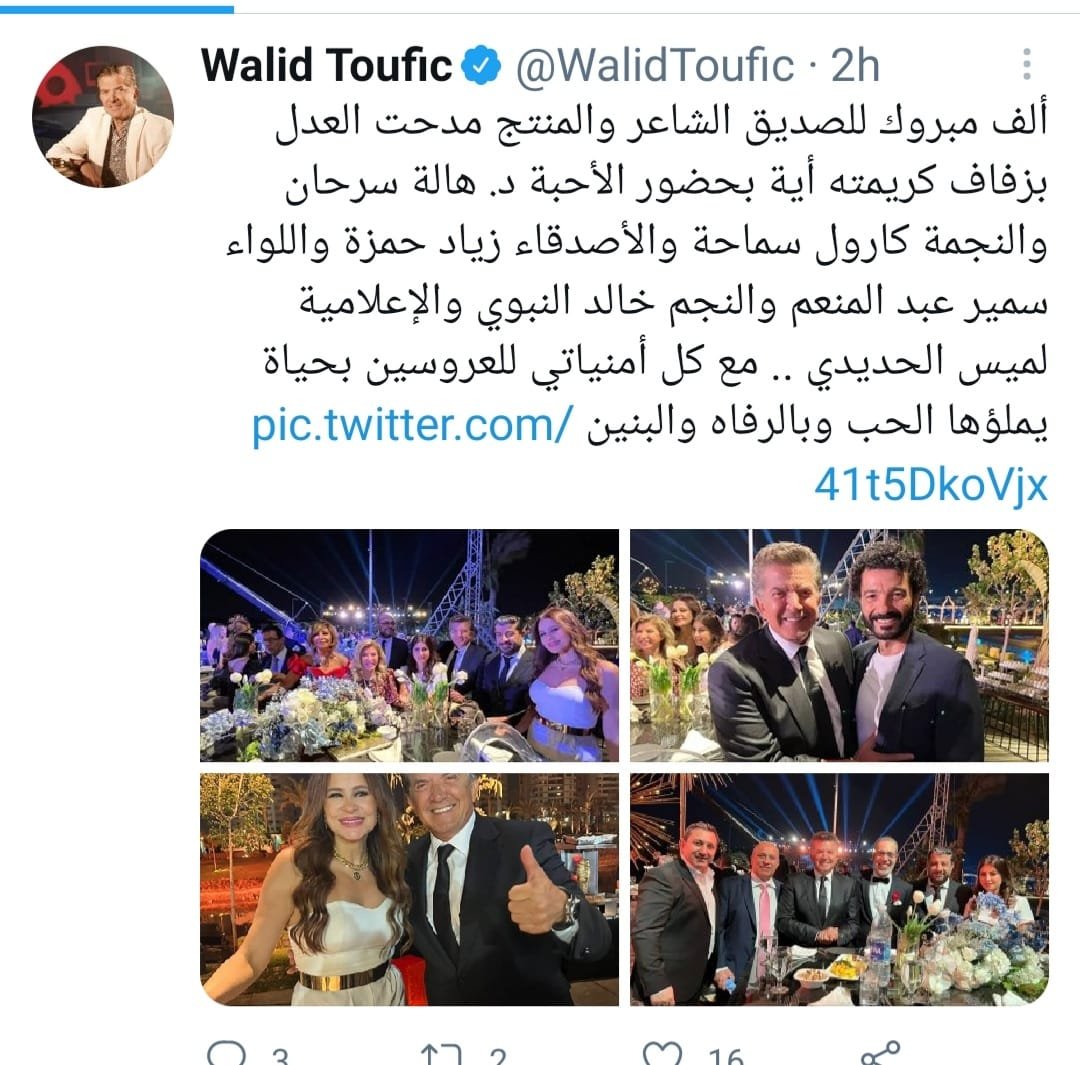This screenshot has width=1080, height=1065.
Task: Click the like count number 16
Action: pos(725,1056)
